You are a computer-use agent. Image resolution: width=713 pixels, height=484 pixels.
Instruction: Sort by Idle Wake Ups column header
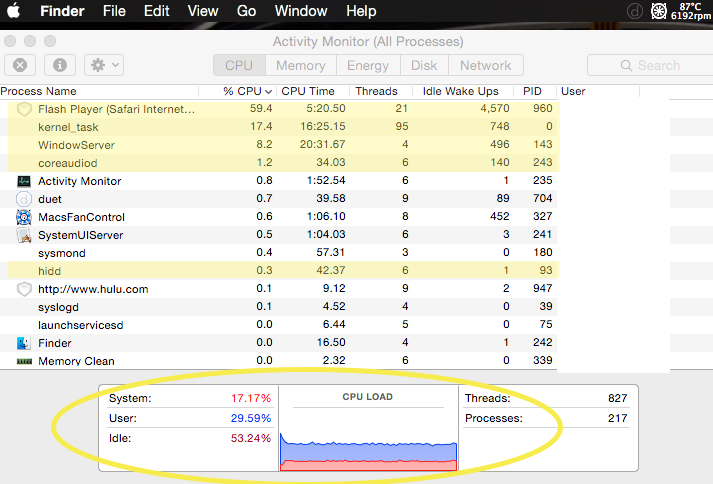click(x=461, y=91)
